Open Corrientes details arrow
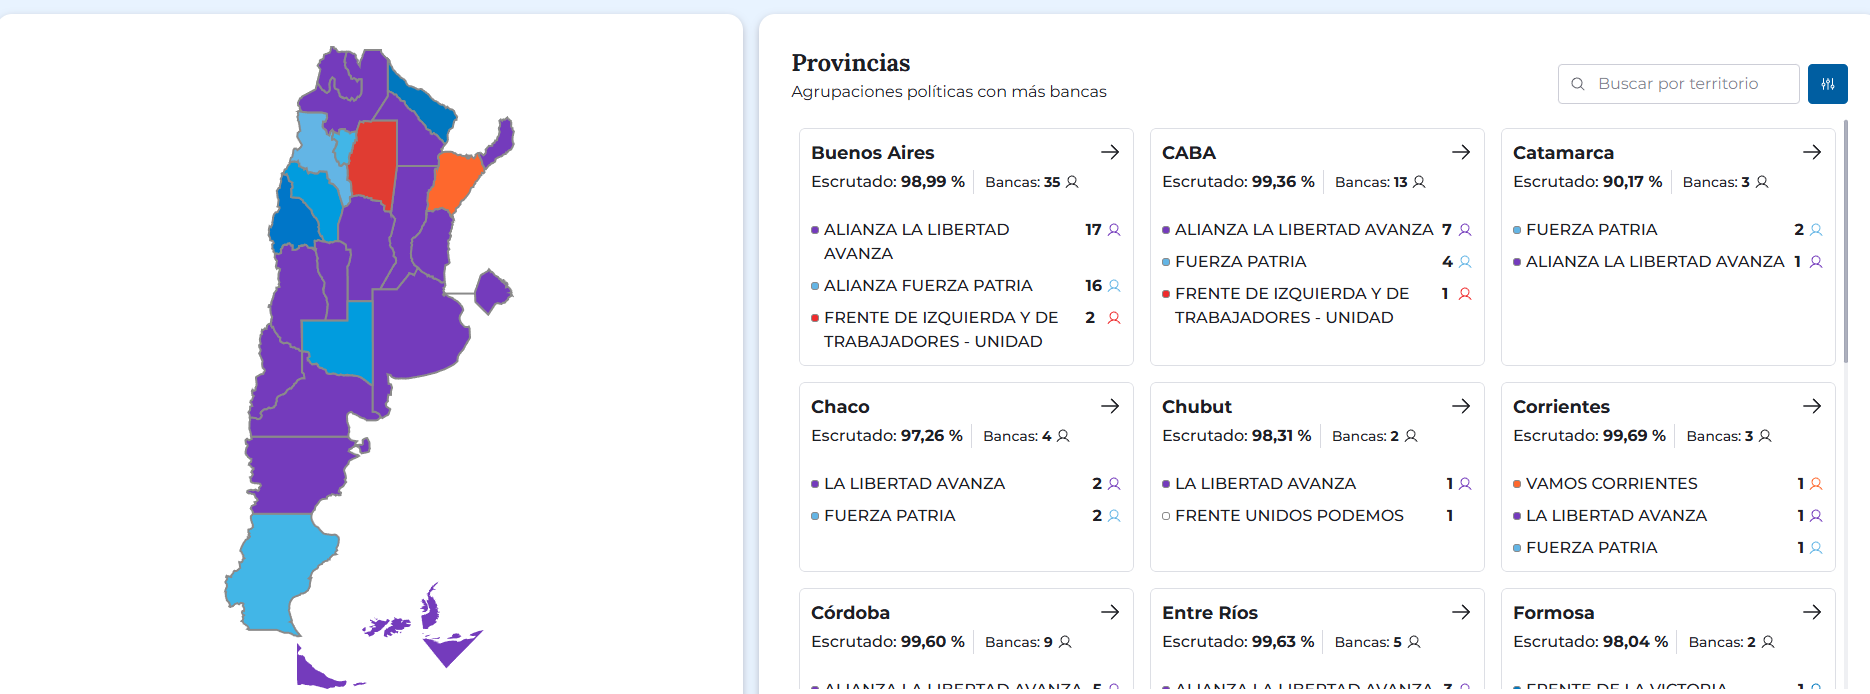The width and height of the screenshot is (1870, 694). pos(1812,406)
